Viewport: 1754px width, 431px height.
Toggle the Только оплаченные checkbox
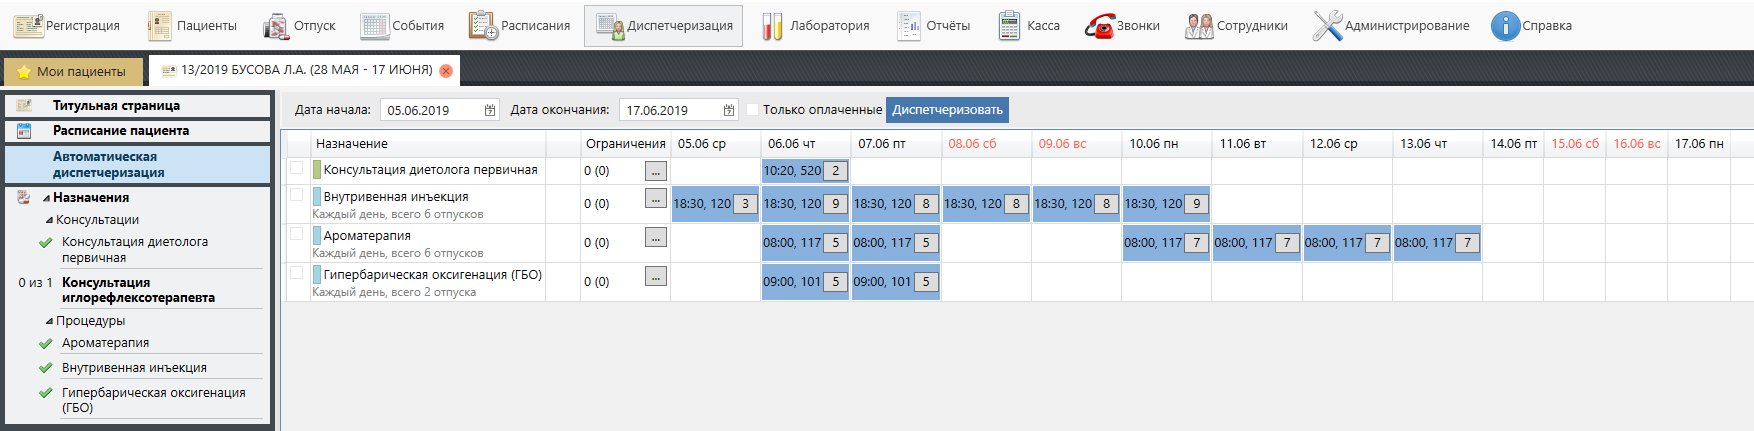[753, 110]
